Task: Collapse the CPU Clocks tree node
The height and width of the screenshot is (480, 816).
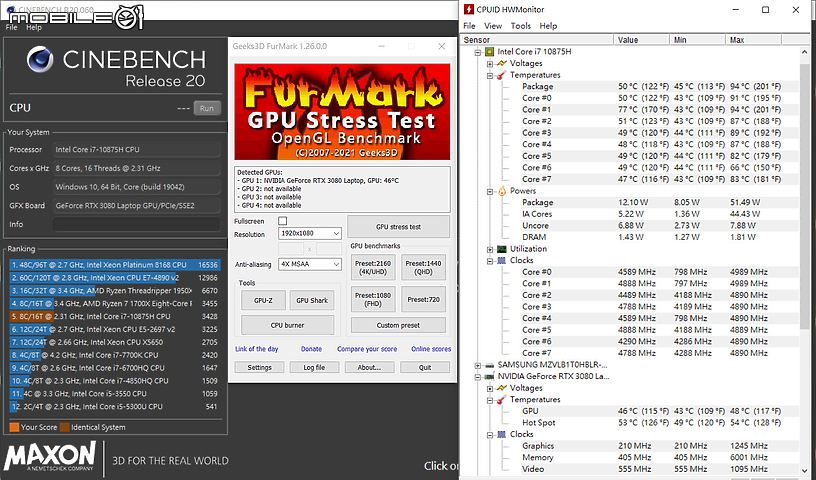Action: (490, 261)
